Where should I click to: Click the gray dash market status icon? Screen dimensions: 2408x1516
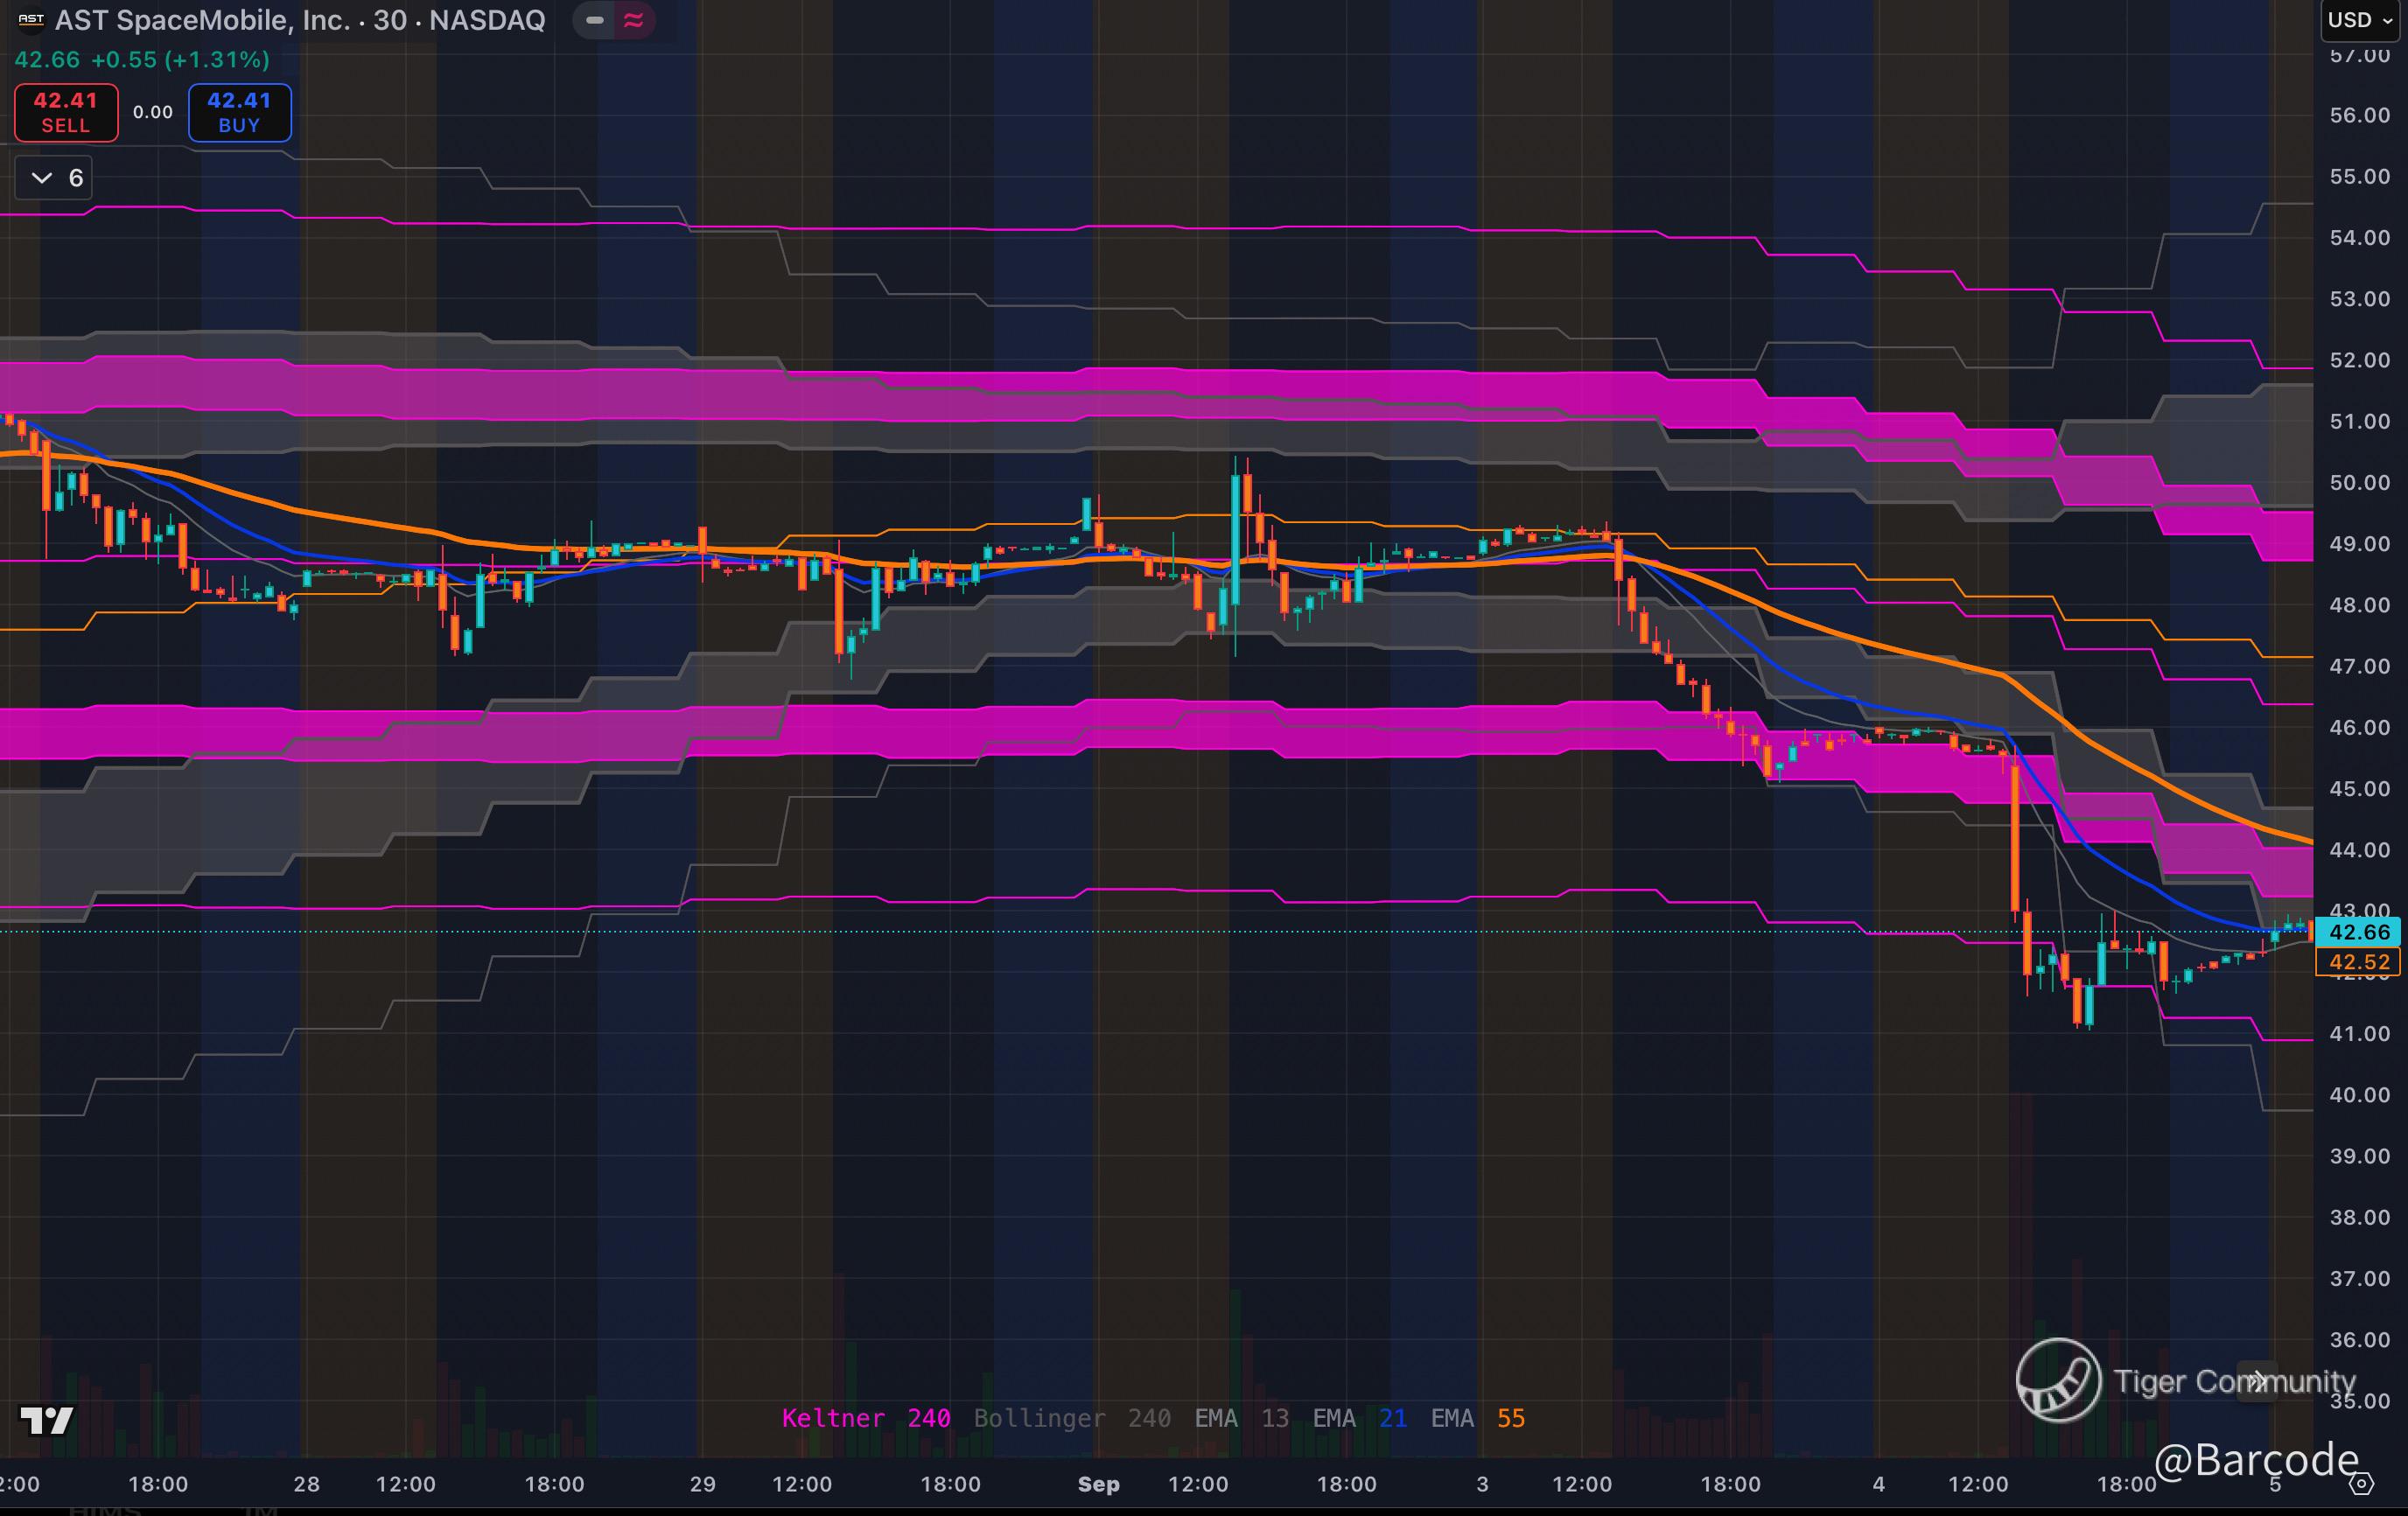pos(595,20)
